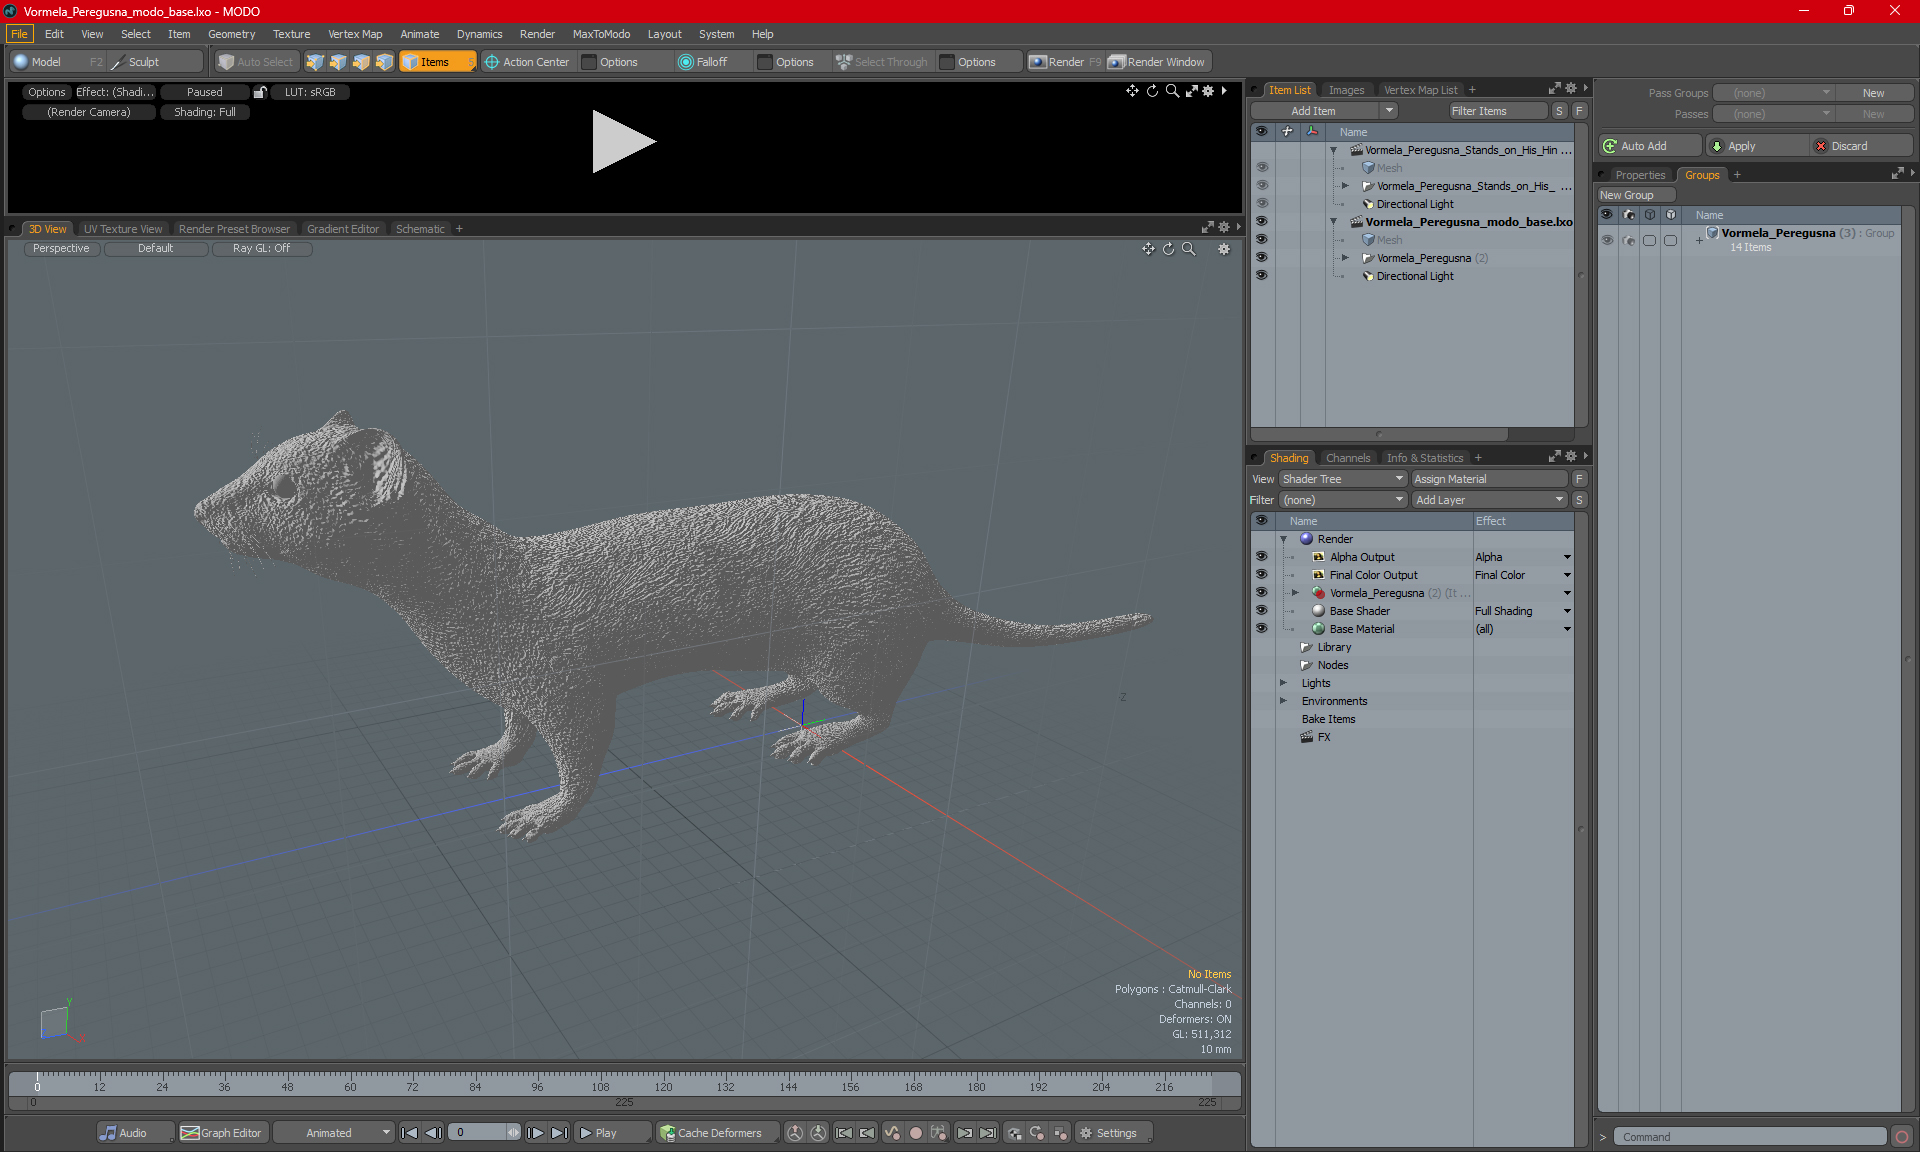
Task: Go to first frame
Action: pos(409,1133)
